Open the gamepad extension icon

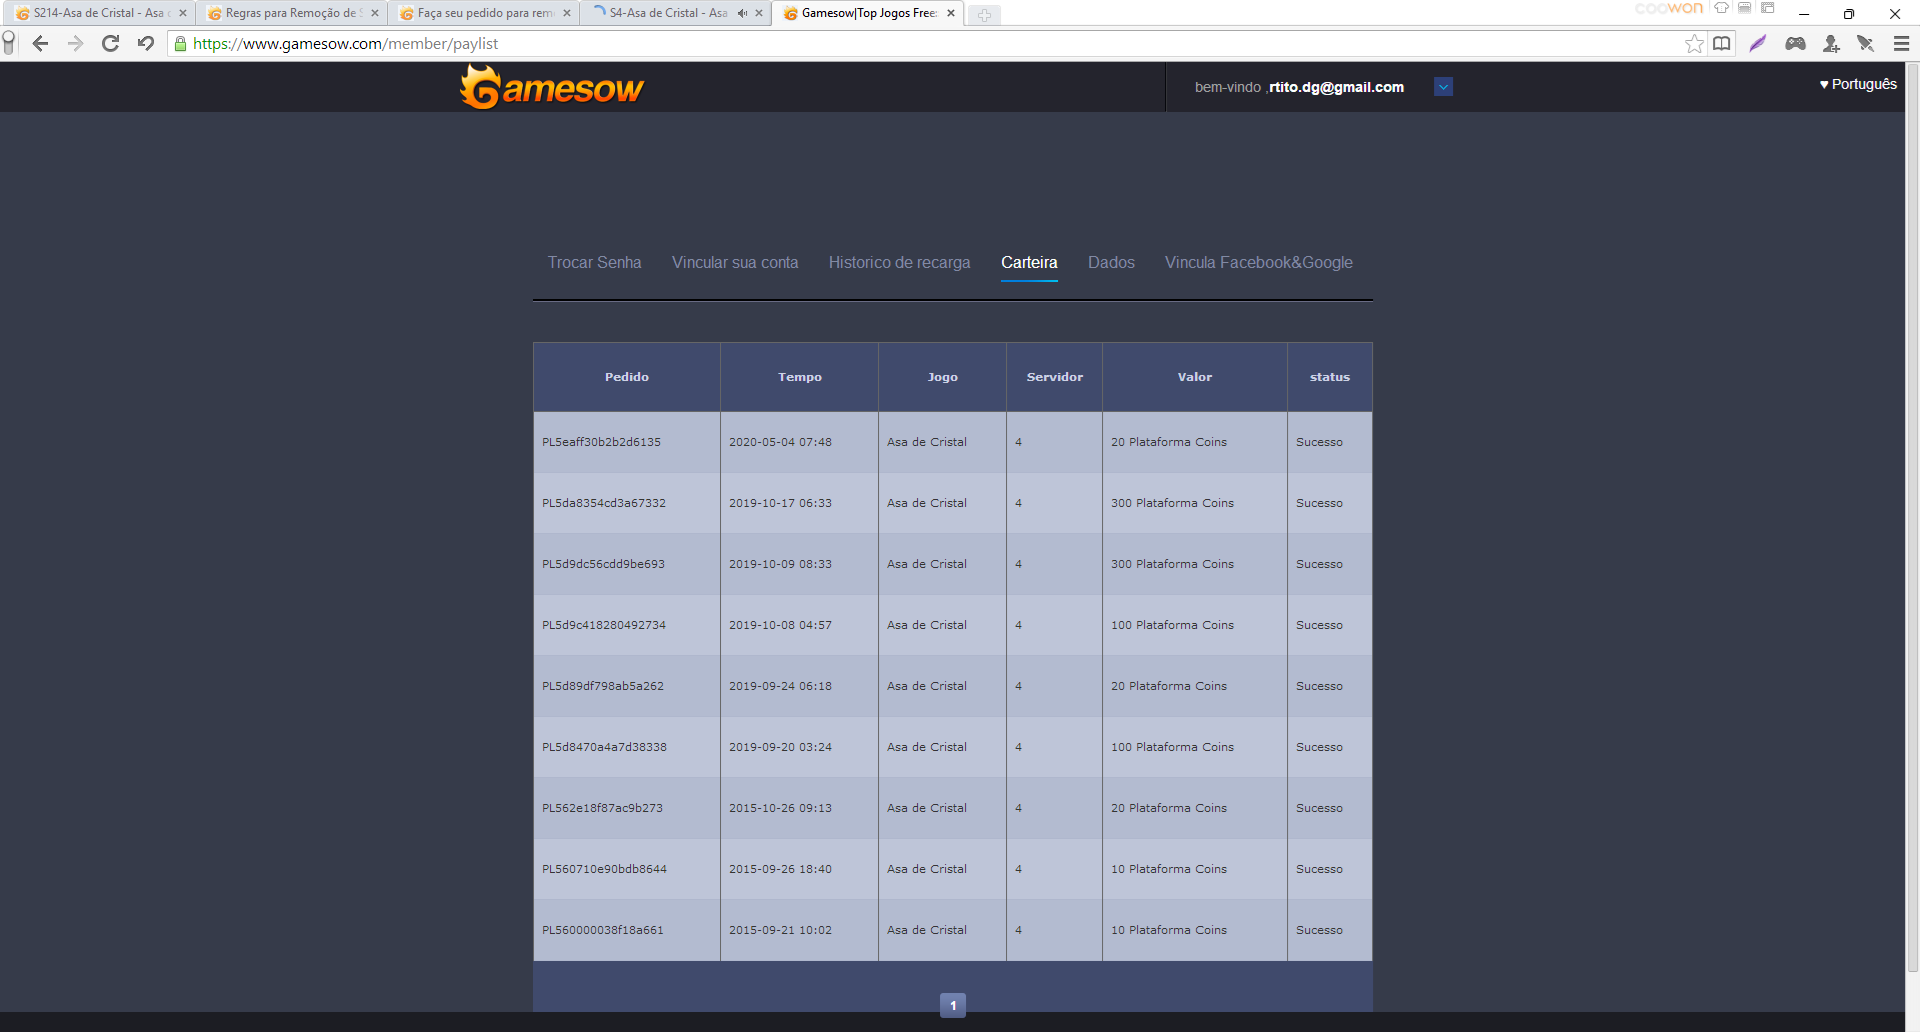(1795, 43)
